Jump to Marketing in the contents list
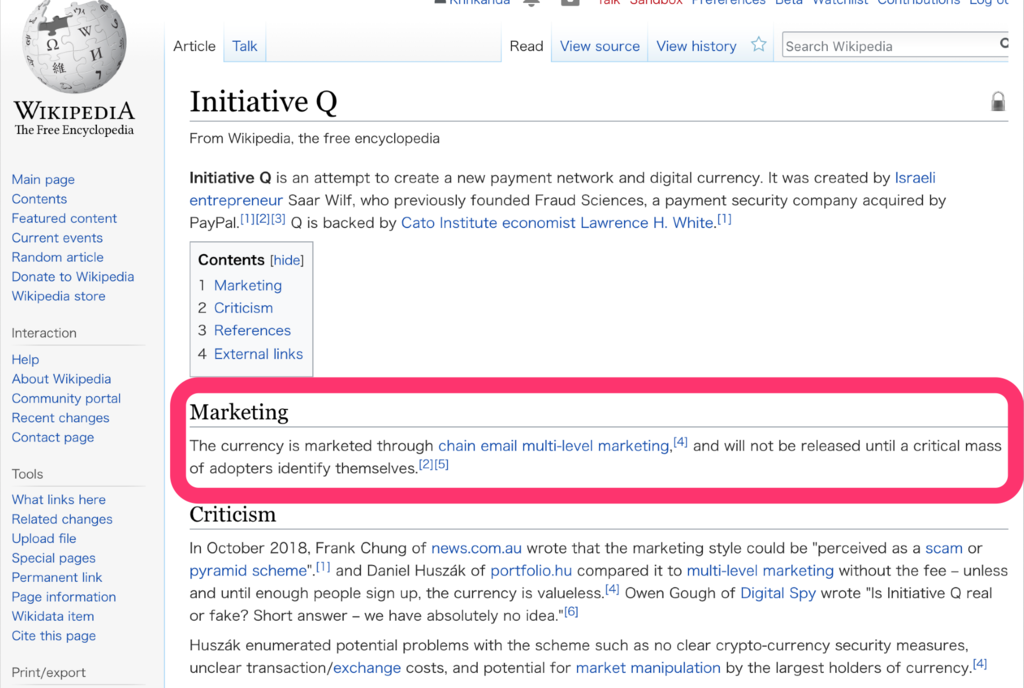Screen dimensions: 1024x688 (248, 285)
